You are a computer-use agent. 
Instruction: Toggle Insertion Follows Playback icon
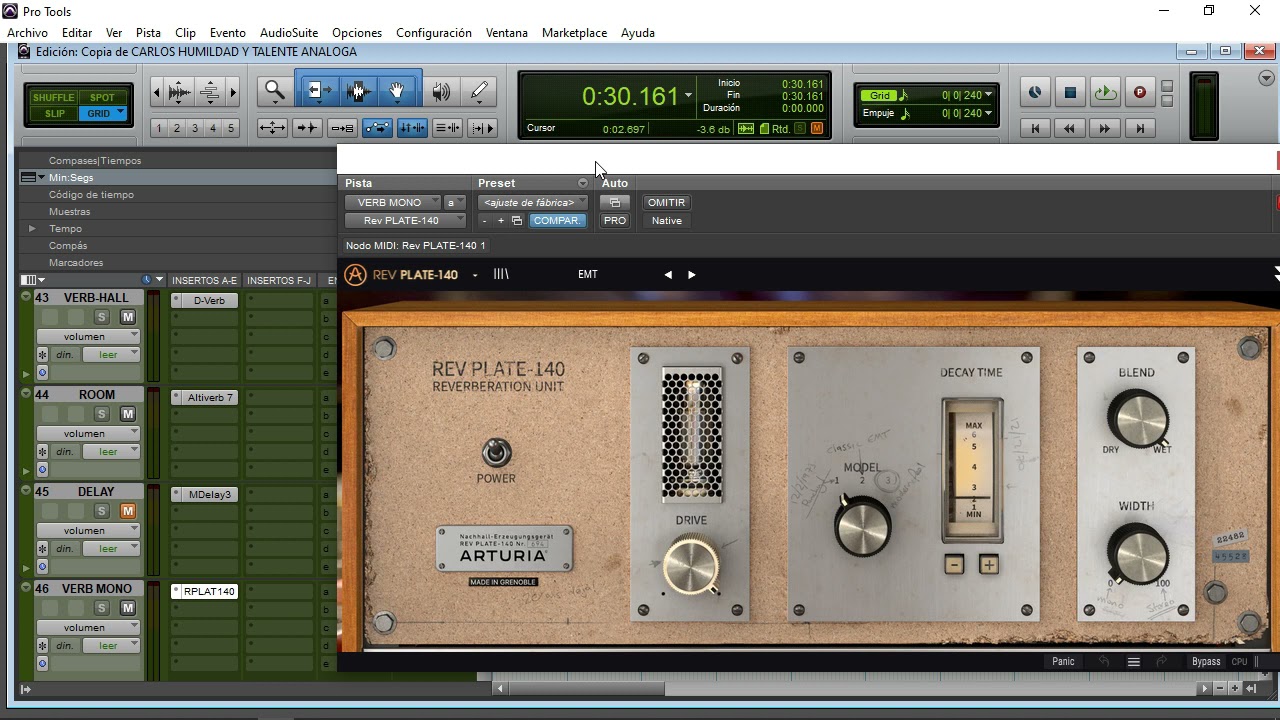[482, 128]
